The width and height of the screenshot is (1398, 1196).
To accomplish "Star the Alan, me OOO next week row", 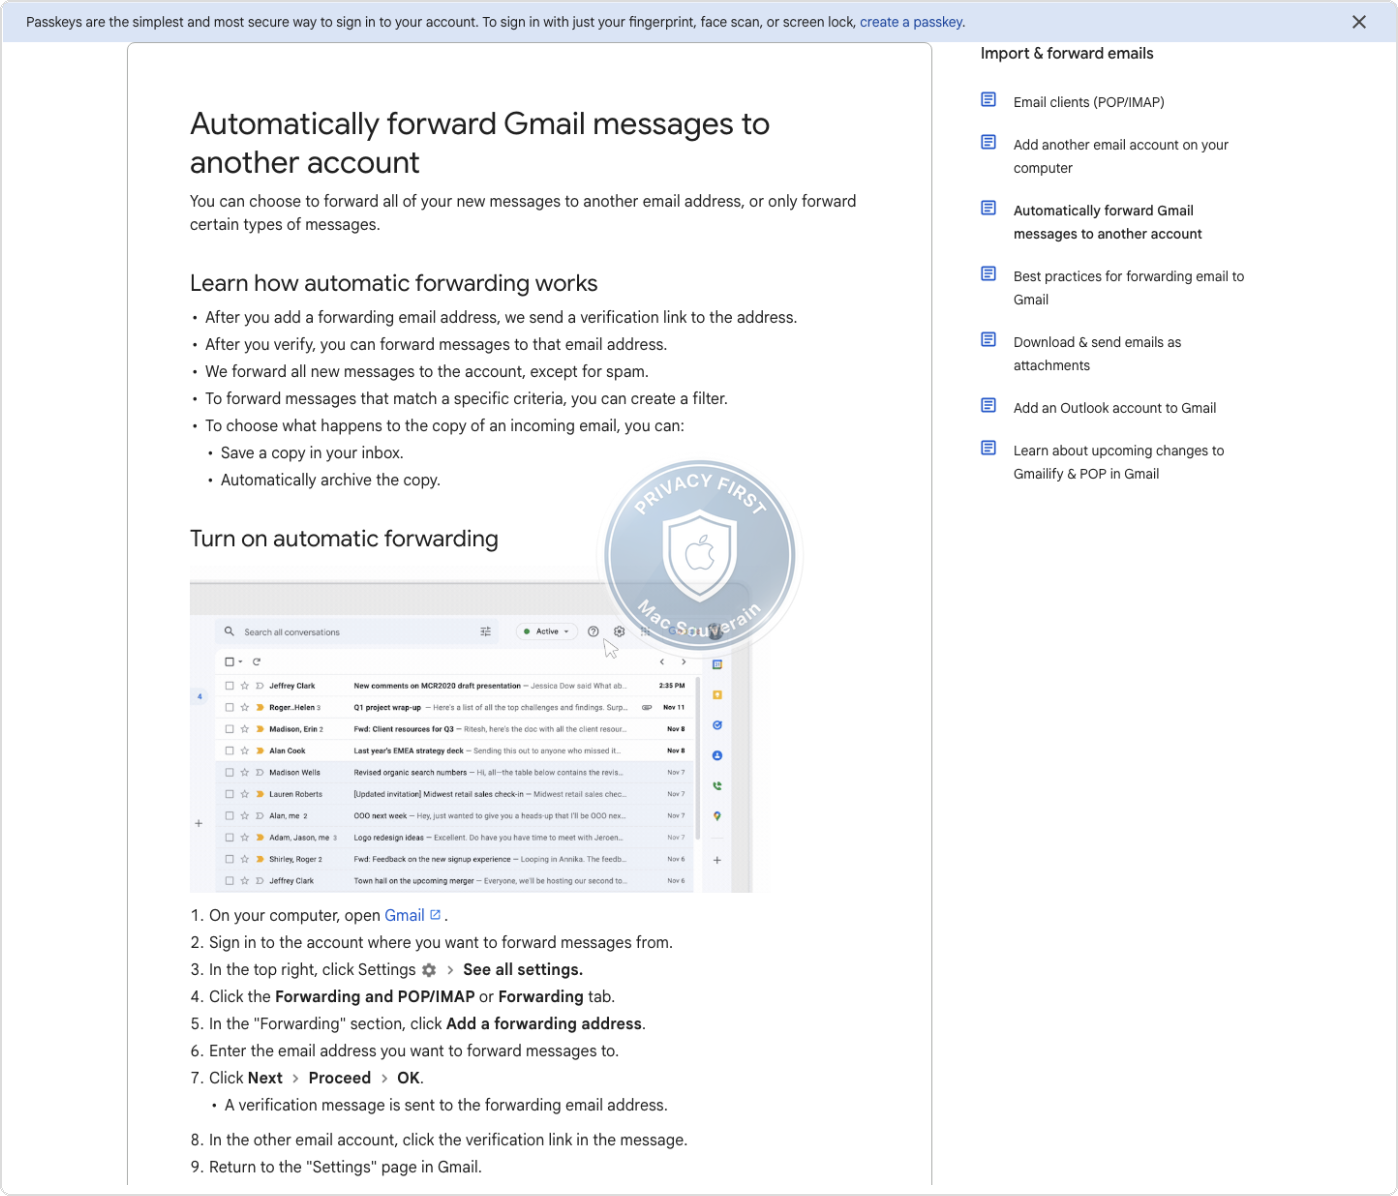I will 244,815.
